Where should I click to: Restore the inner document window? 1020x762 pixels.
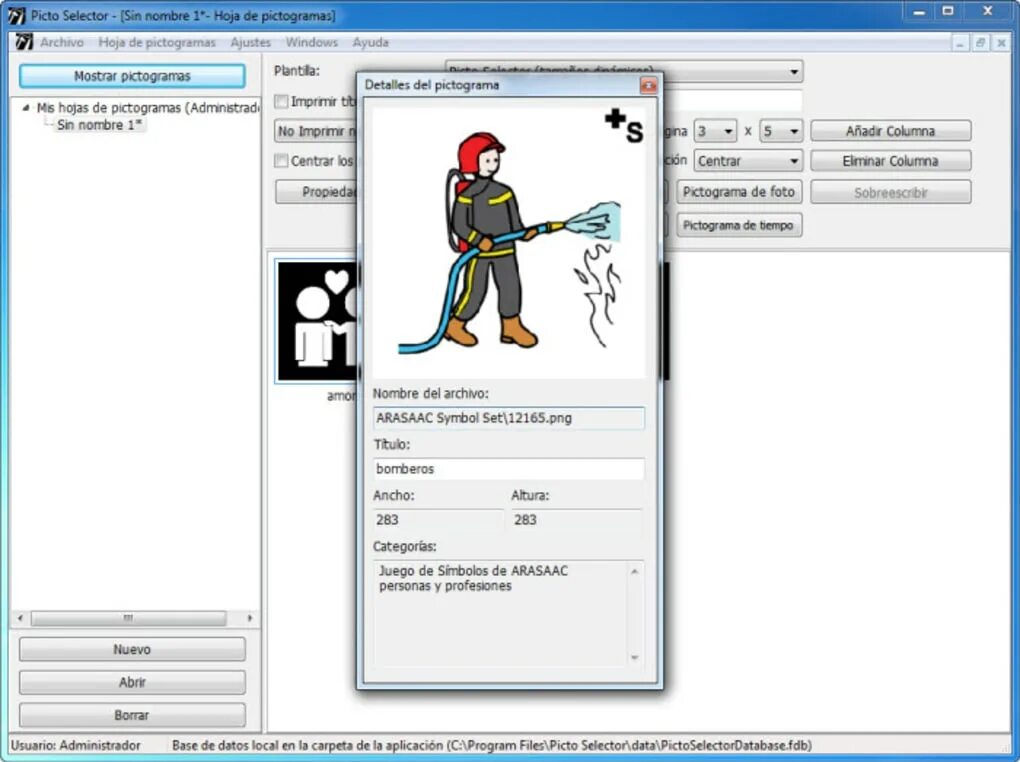point(980,43)
